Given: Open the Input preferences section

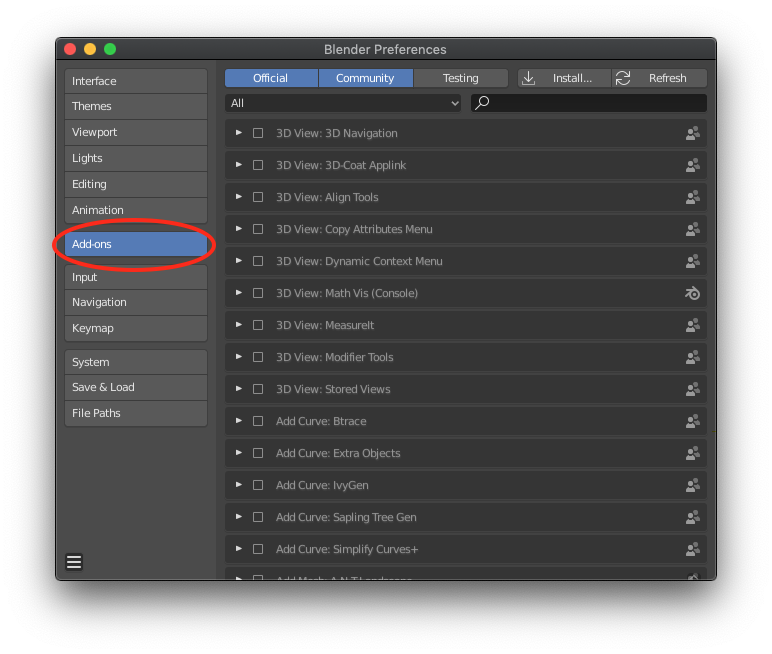Looking at the screenshot, I should (x=136, y=277).
